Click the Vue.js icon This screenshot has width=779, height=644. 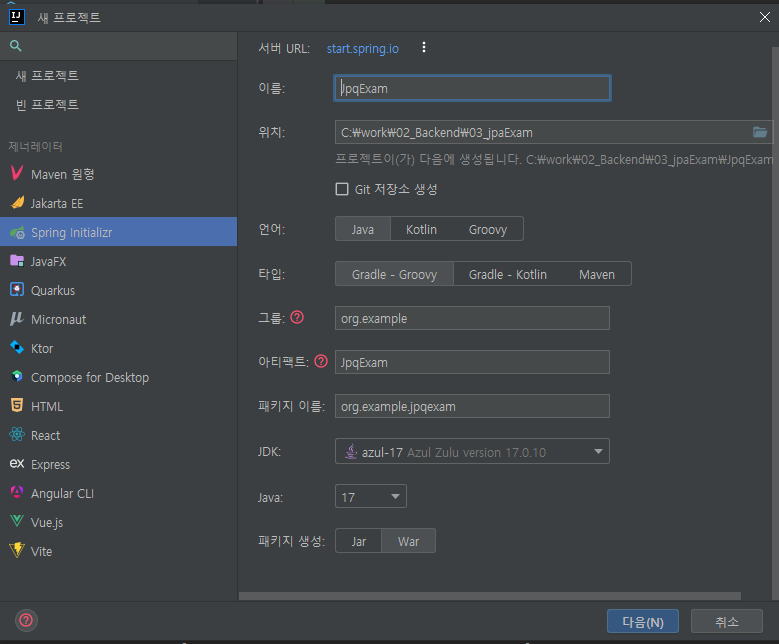(17, 521)
